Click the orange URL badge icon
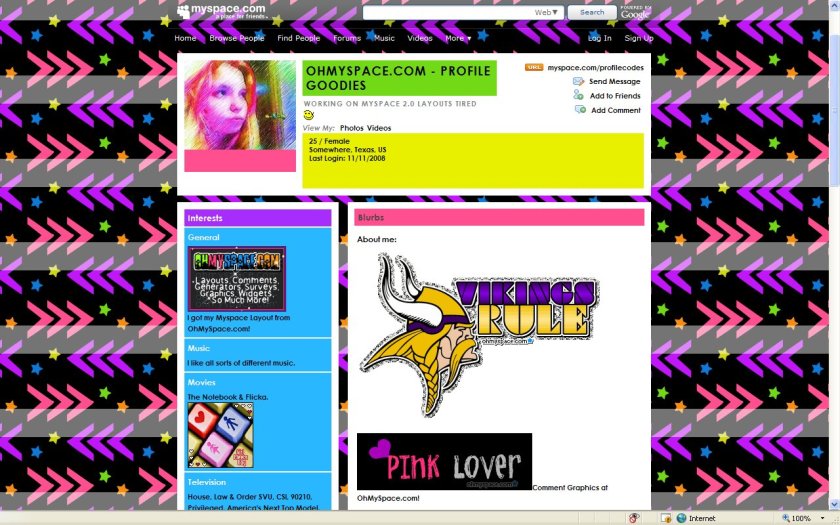The image size is (840, 525). click(x=534, y=68)
